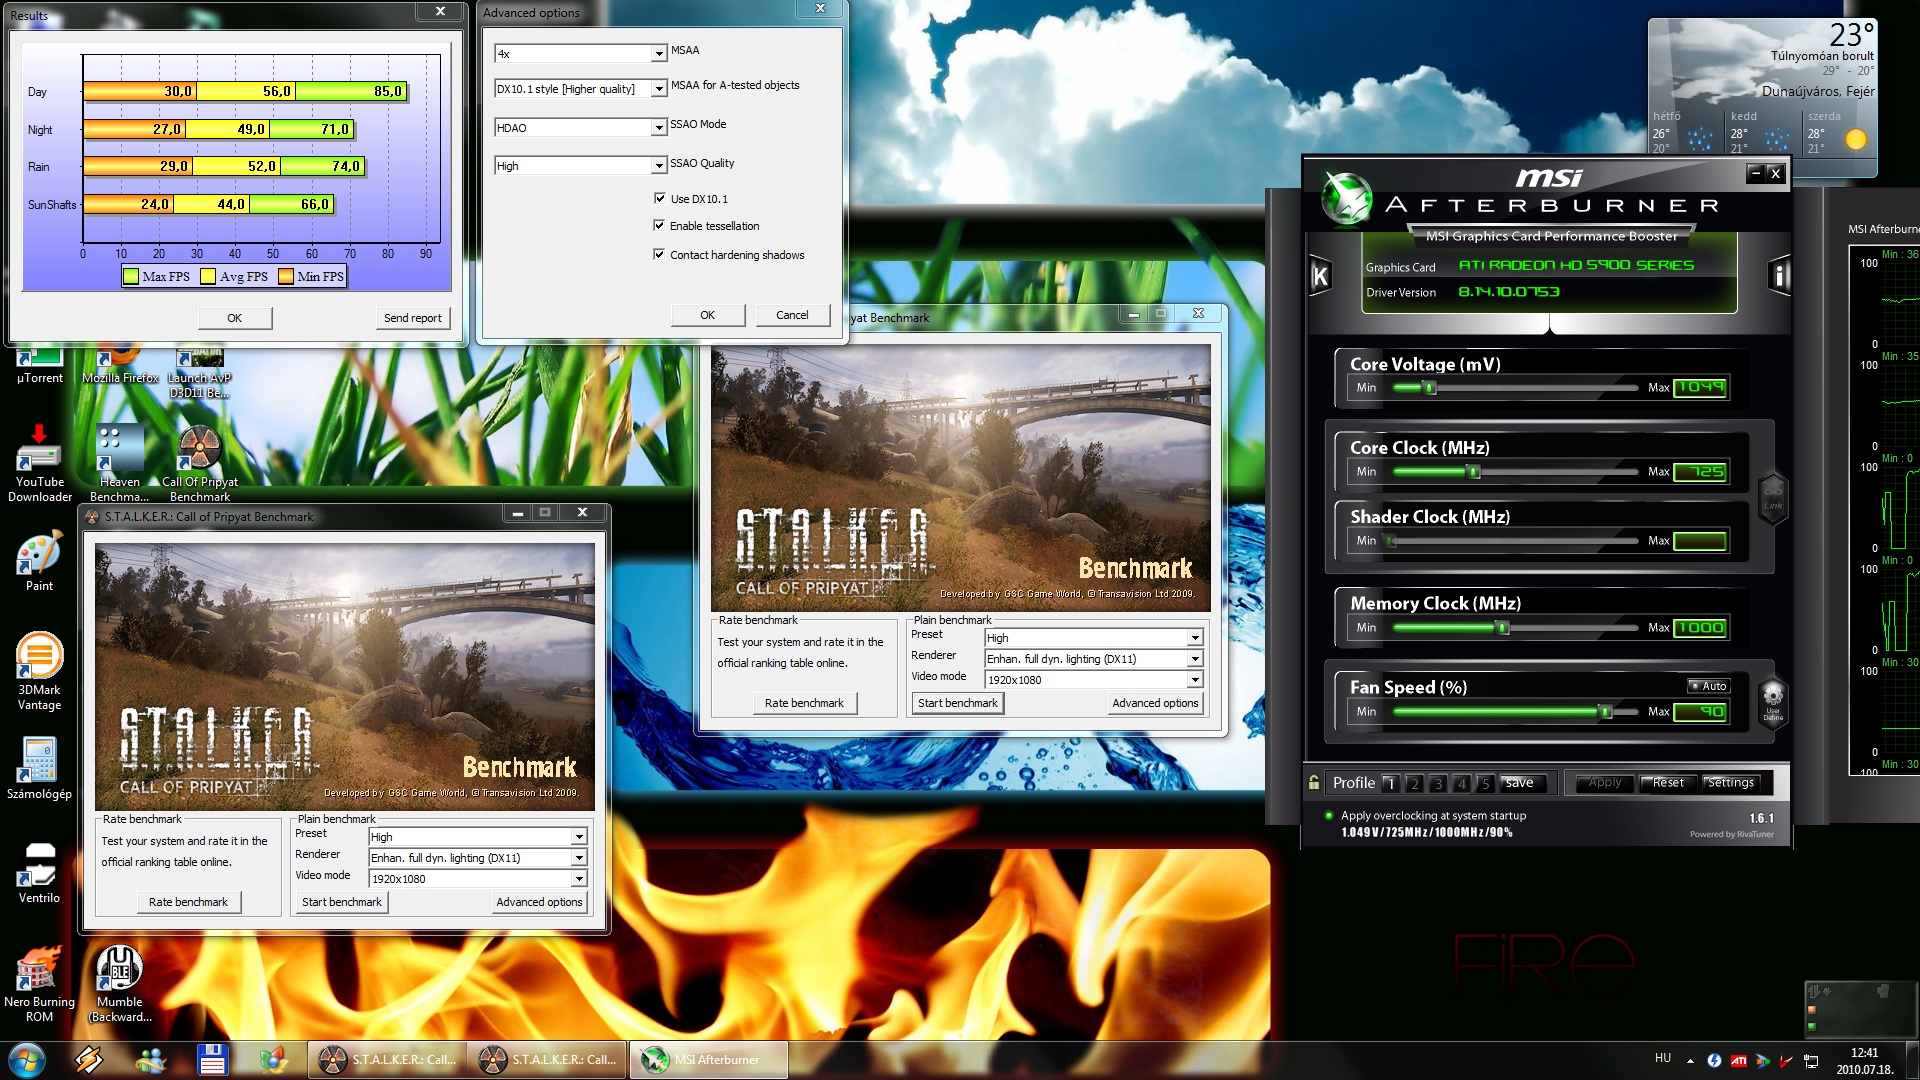Screen dimensions: 1920x1080
Task: Click Start benchmark in front Benchmark window
Action: (x=341, y=902)
